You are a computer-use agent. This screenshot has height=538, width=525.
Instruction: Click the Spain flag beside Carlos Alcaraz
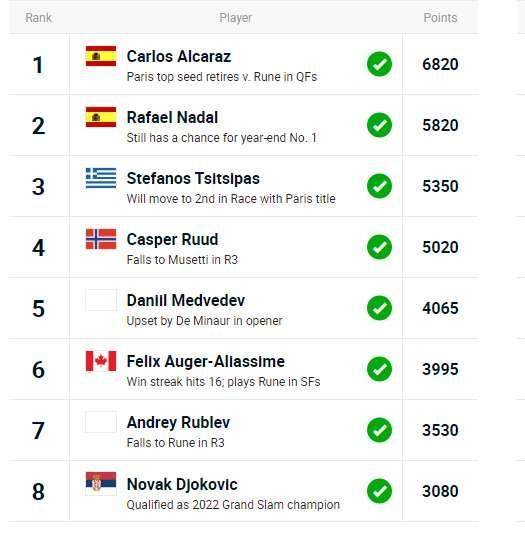pos(101,56)
